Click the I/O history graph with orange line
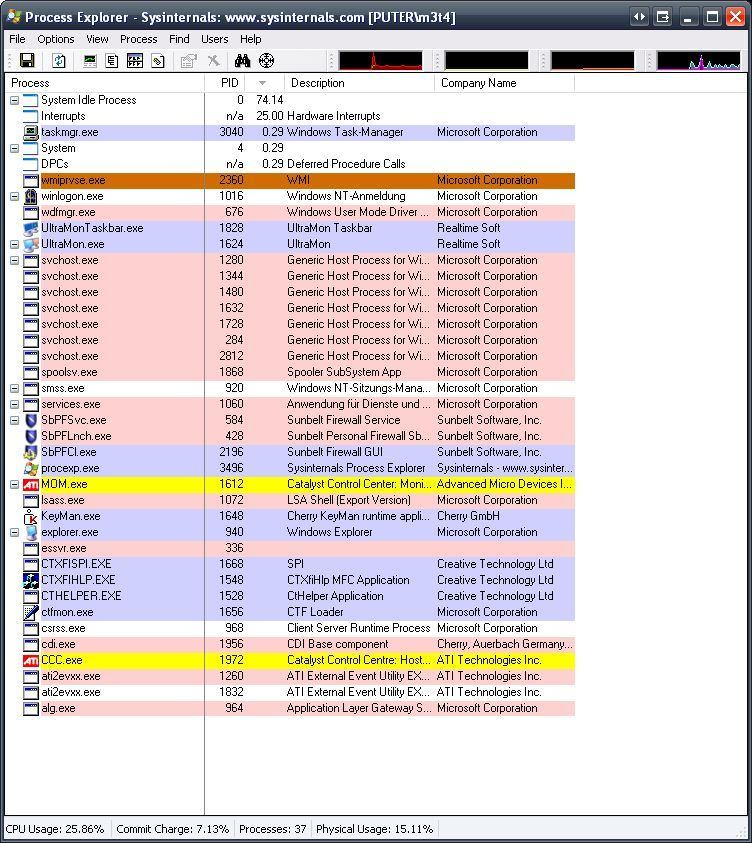 pyautogui.click(x=592, y=61)
